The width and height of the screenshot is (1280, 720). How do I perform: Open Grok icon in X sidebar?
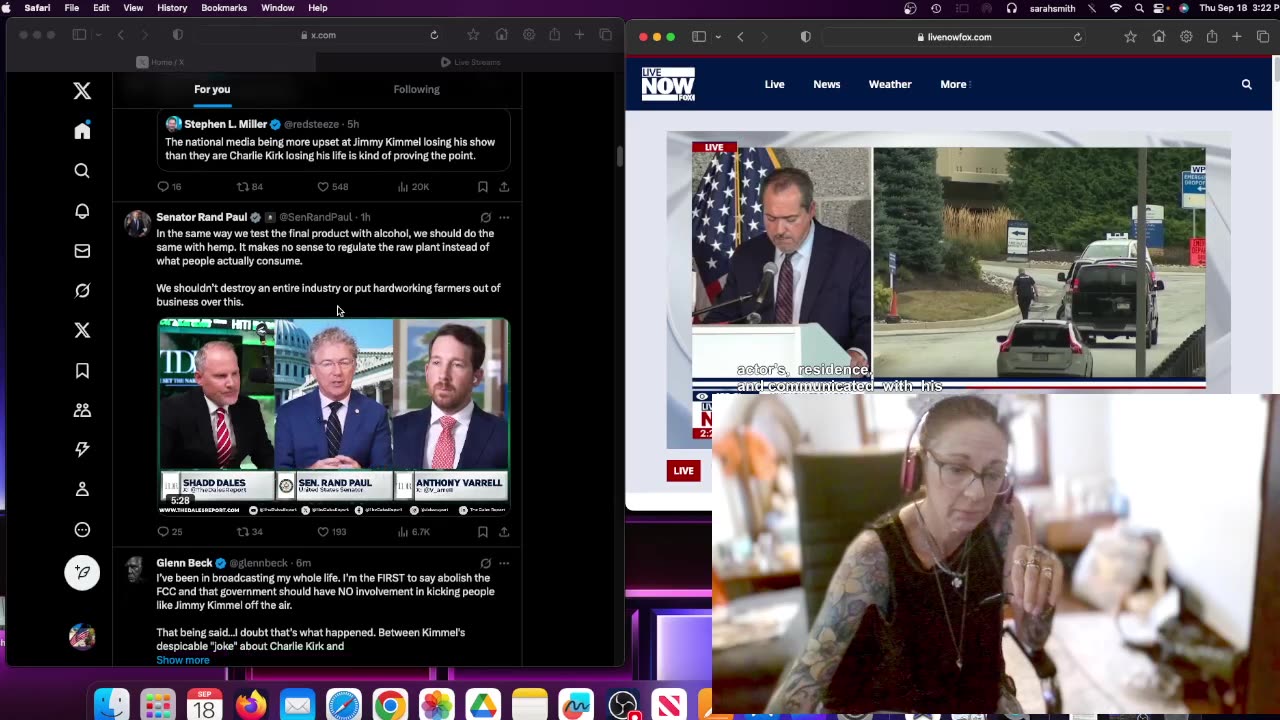[82, 291]
